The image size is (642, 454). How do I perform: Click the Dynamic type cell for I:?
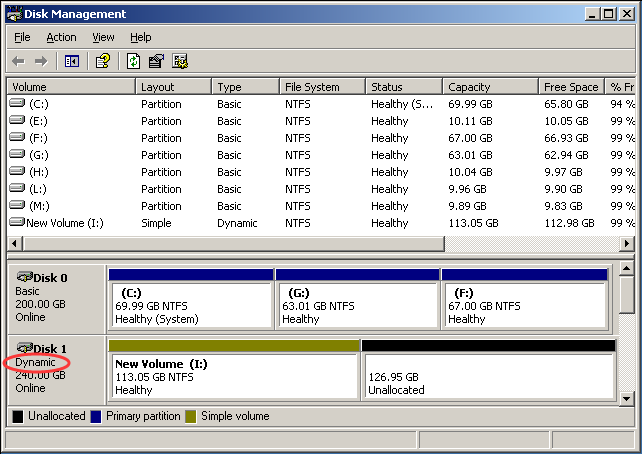coord(237,223)
